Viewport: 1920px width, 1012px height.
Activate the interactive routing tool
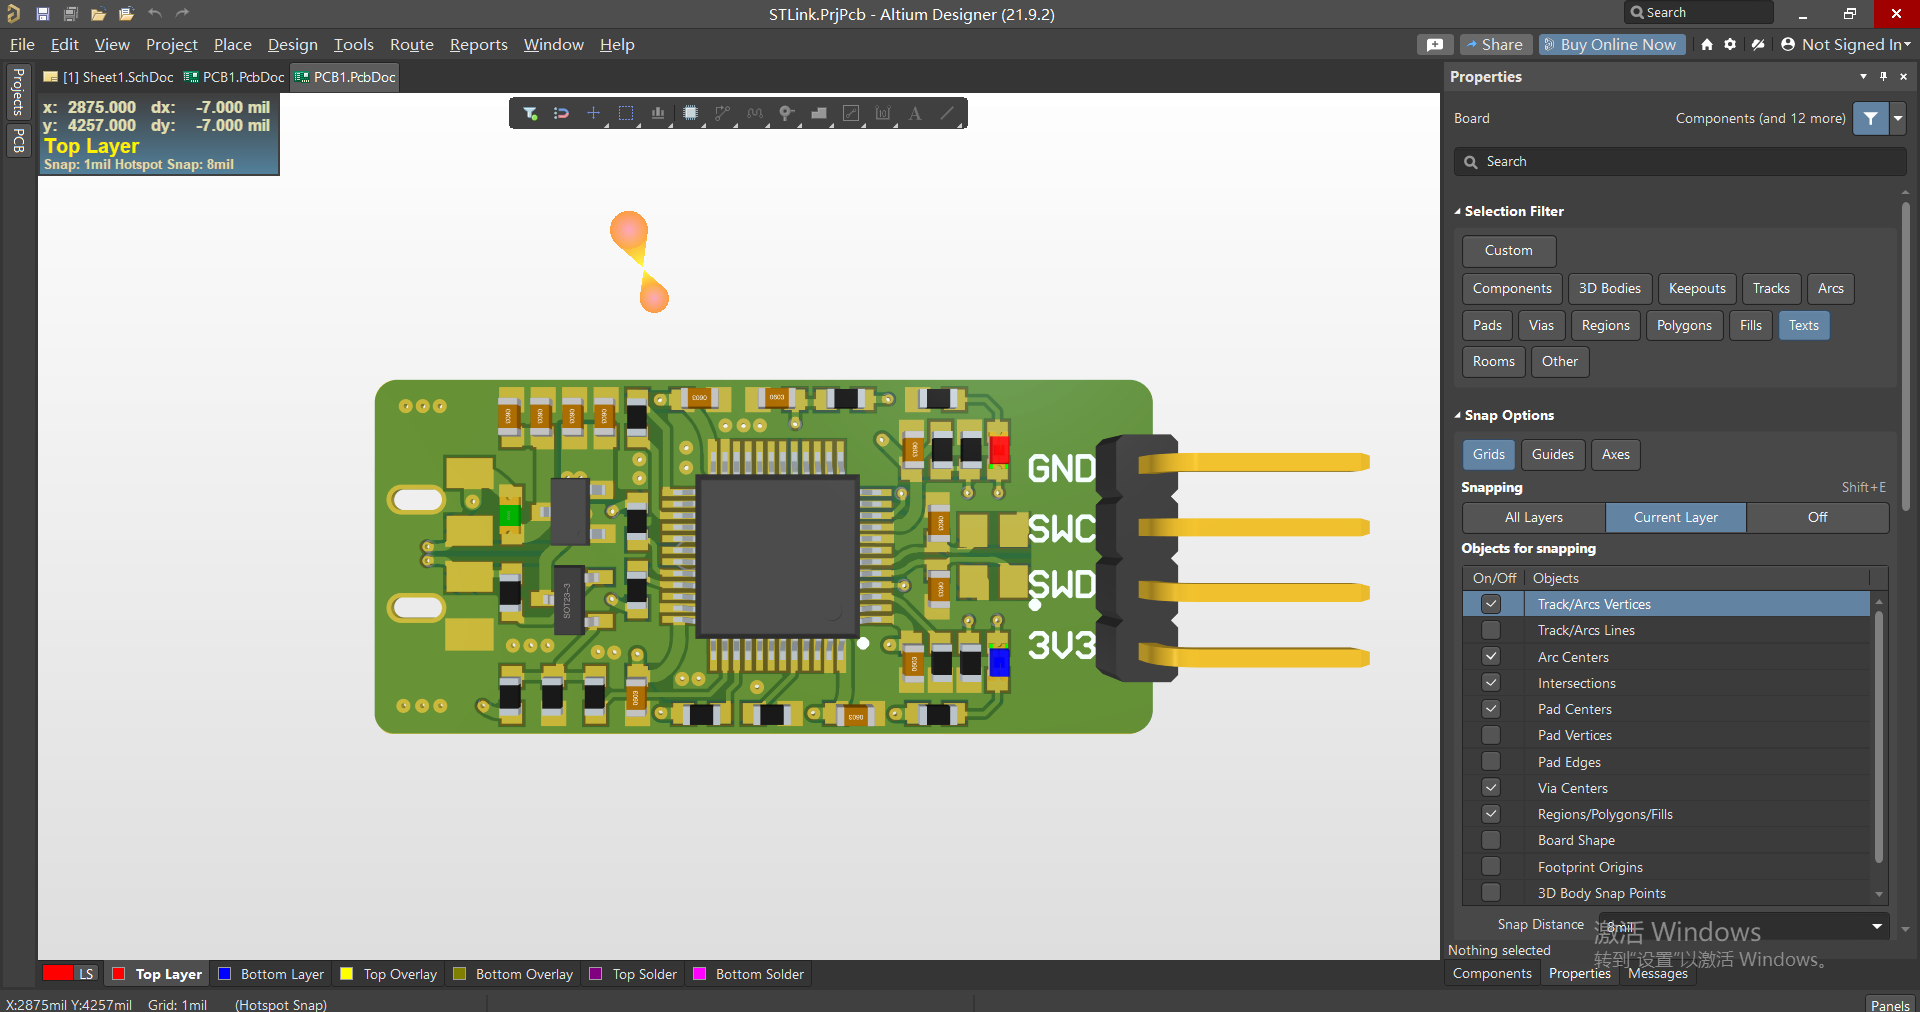(x=722, y=114)
